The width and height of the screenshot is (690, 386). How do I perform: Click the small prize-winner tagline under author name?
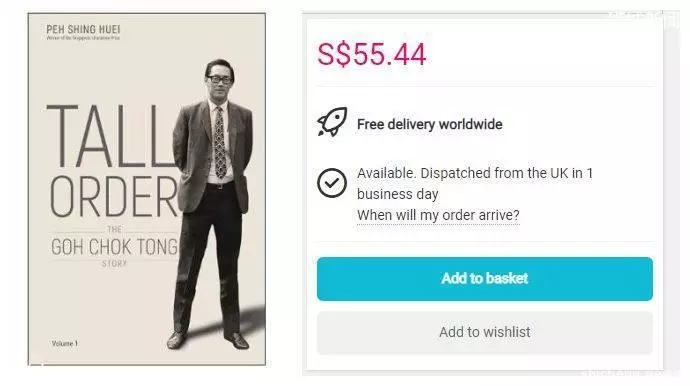tap(83, 38)
